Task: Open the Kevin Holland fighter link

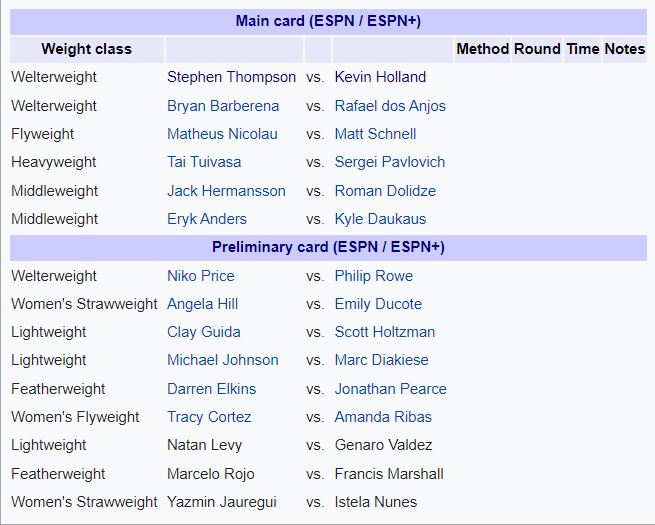Action: point(380,77)
